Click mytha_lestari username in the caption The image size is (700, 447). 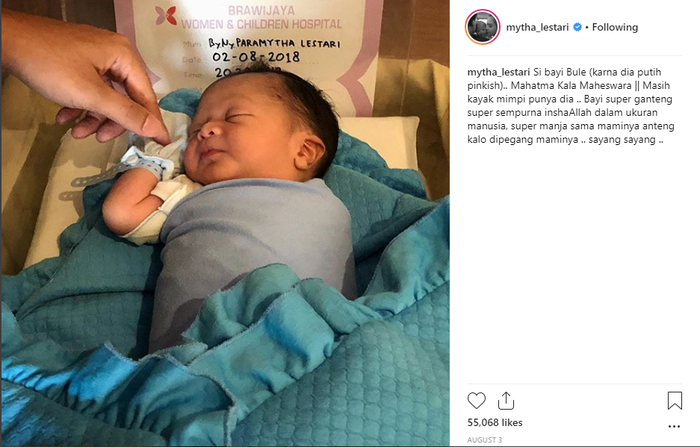(x=498, y=72)
